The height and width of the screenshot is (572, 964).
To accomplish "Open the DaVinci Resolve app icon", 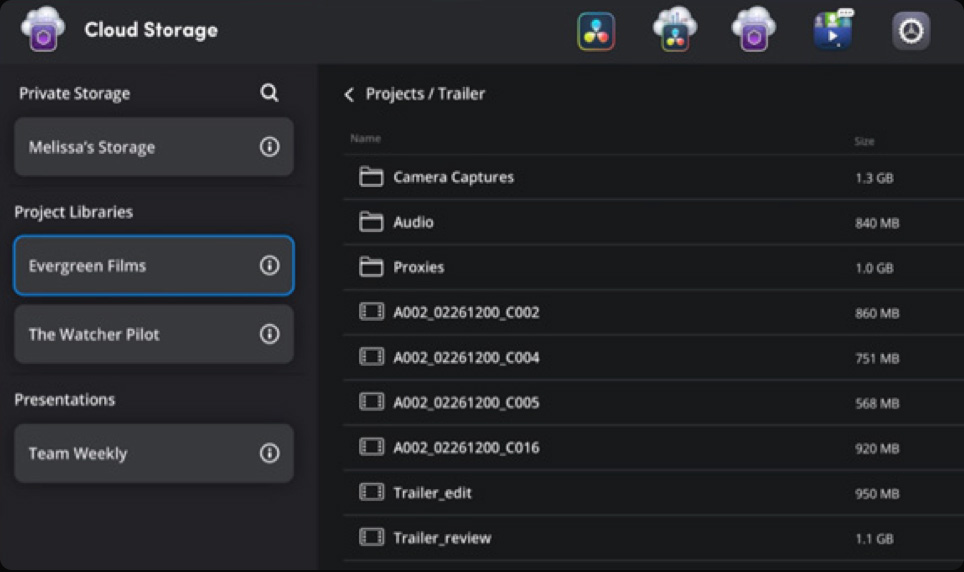I will 596,31.
